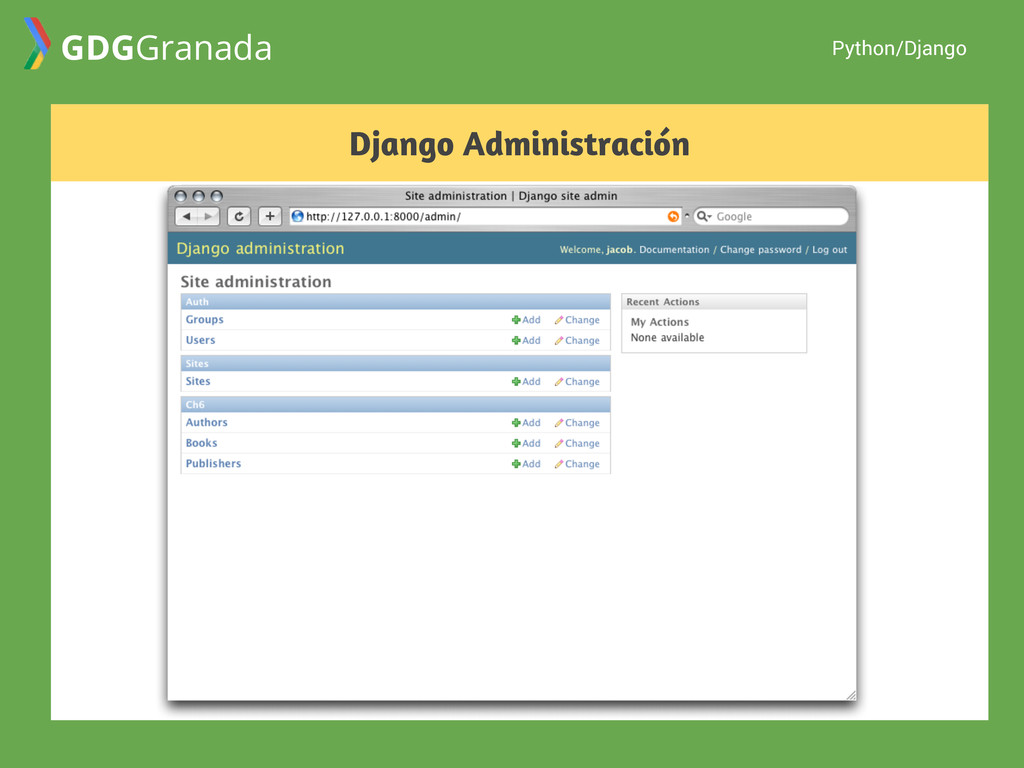This screenshot has width=1024, height=768.
Task: Open the Publishers model link
Action: tap(213, 464)
